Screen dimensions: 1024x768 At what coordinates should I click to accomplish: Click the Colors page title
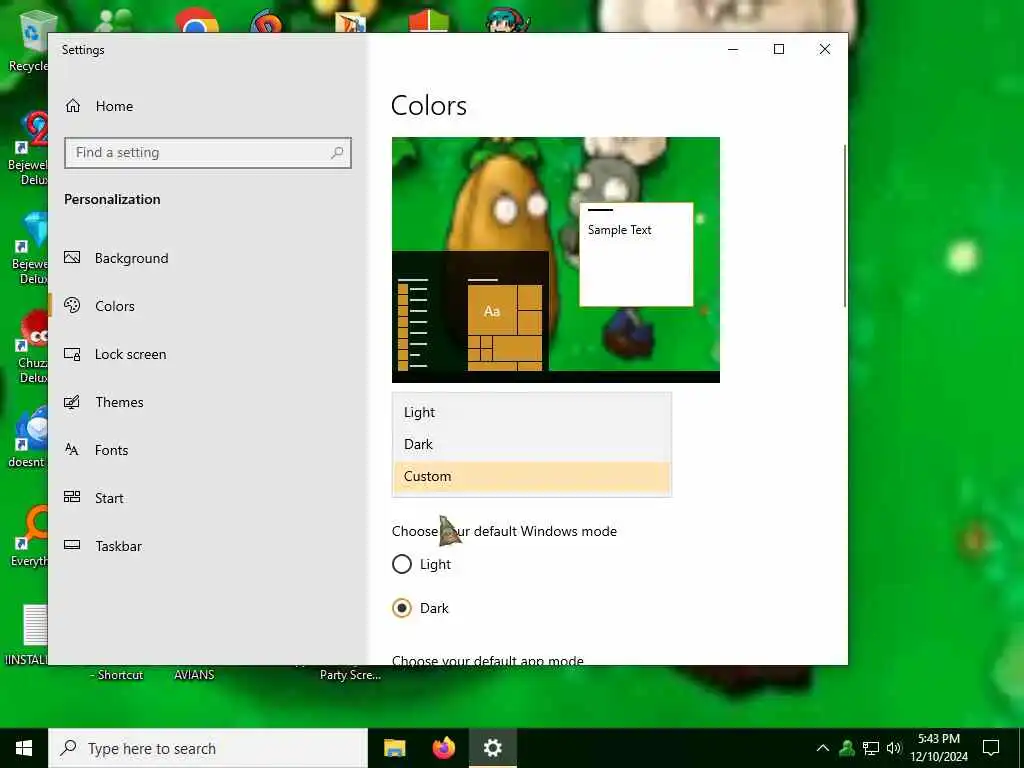(429, 106)
